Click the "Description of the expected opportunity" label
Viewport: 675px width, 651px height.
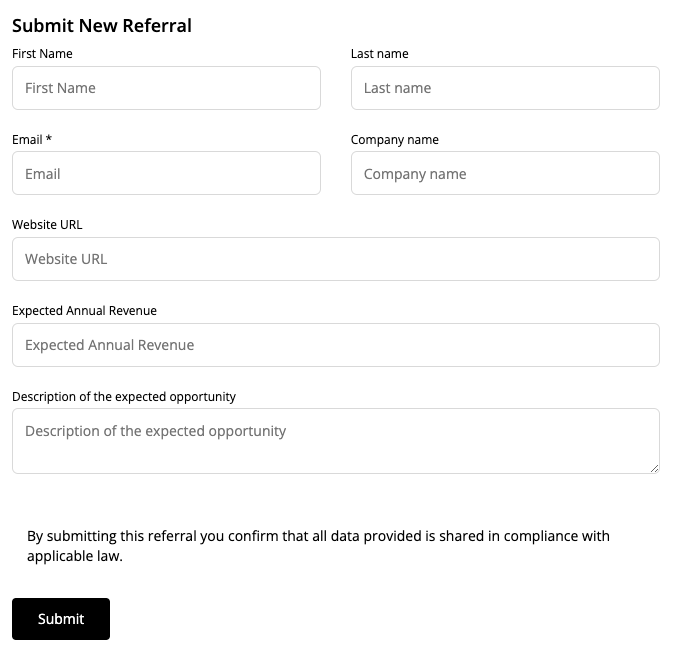[124, 397]
